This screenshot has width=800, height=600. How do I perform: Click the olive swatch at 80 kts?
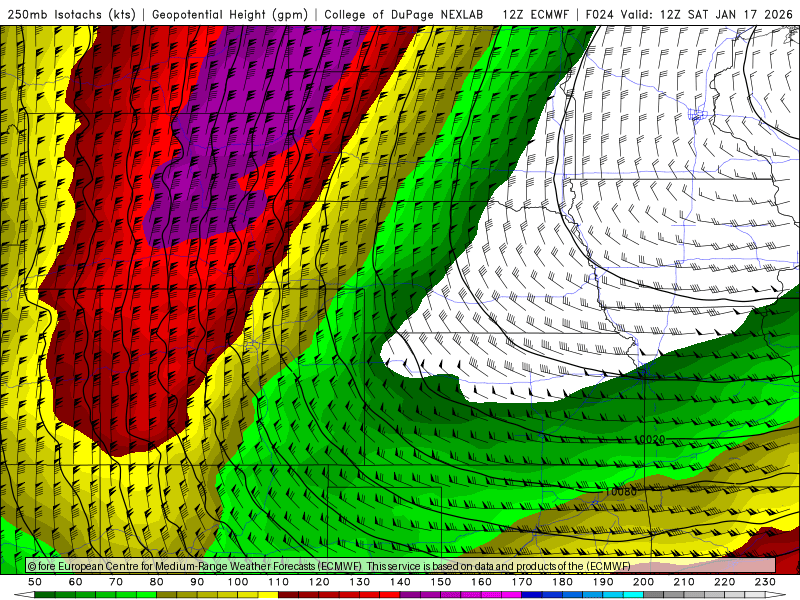(167, 595)
